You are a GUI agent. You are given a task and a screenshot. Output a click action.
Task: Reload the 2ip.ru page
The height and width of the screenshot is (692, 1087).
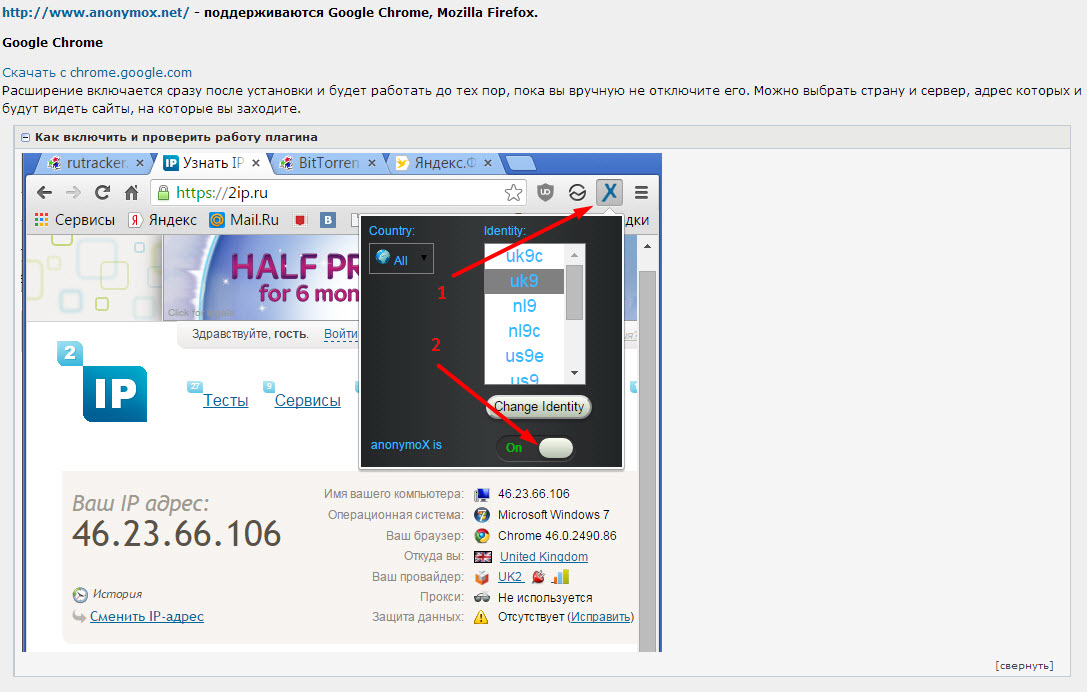pyautogui.click(x=103, y=192)
